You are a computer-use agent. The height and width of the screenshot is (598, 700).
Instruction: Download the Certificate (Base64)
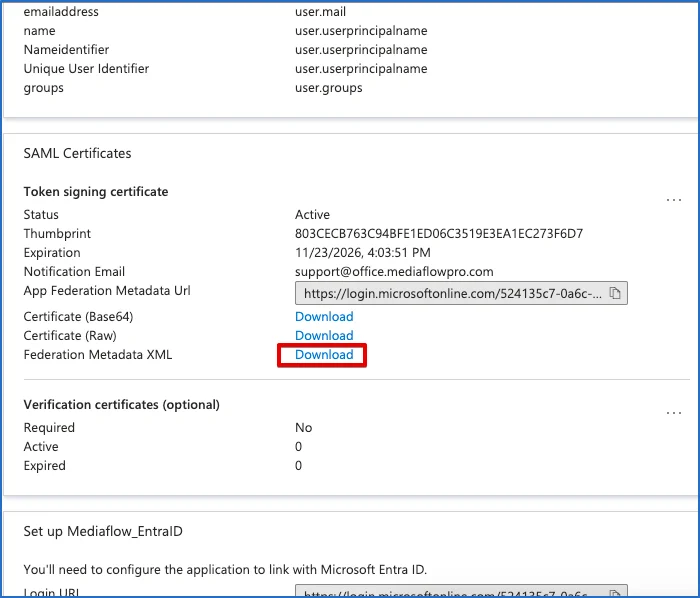pos(324,317)
